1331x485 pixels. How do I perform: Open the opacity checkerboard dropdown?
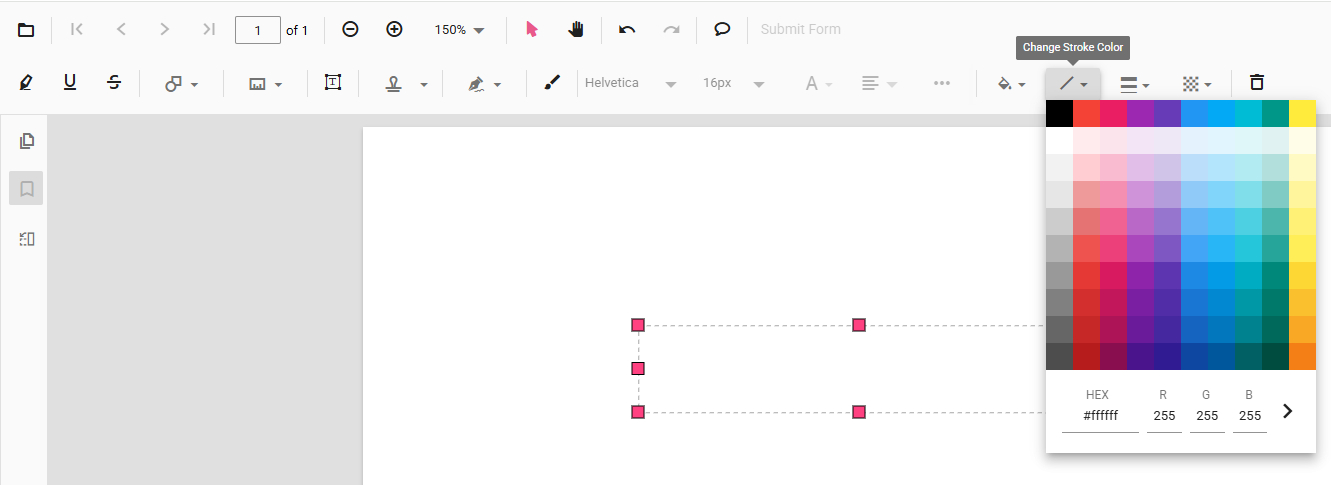pos(1197,84)
